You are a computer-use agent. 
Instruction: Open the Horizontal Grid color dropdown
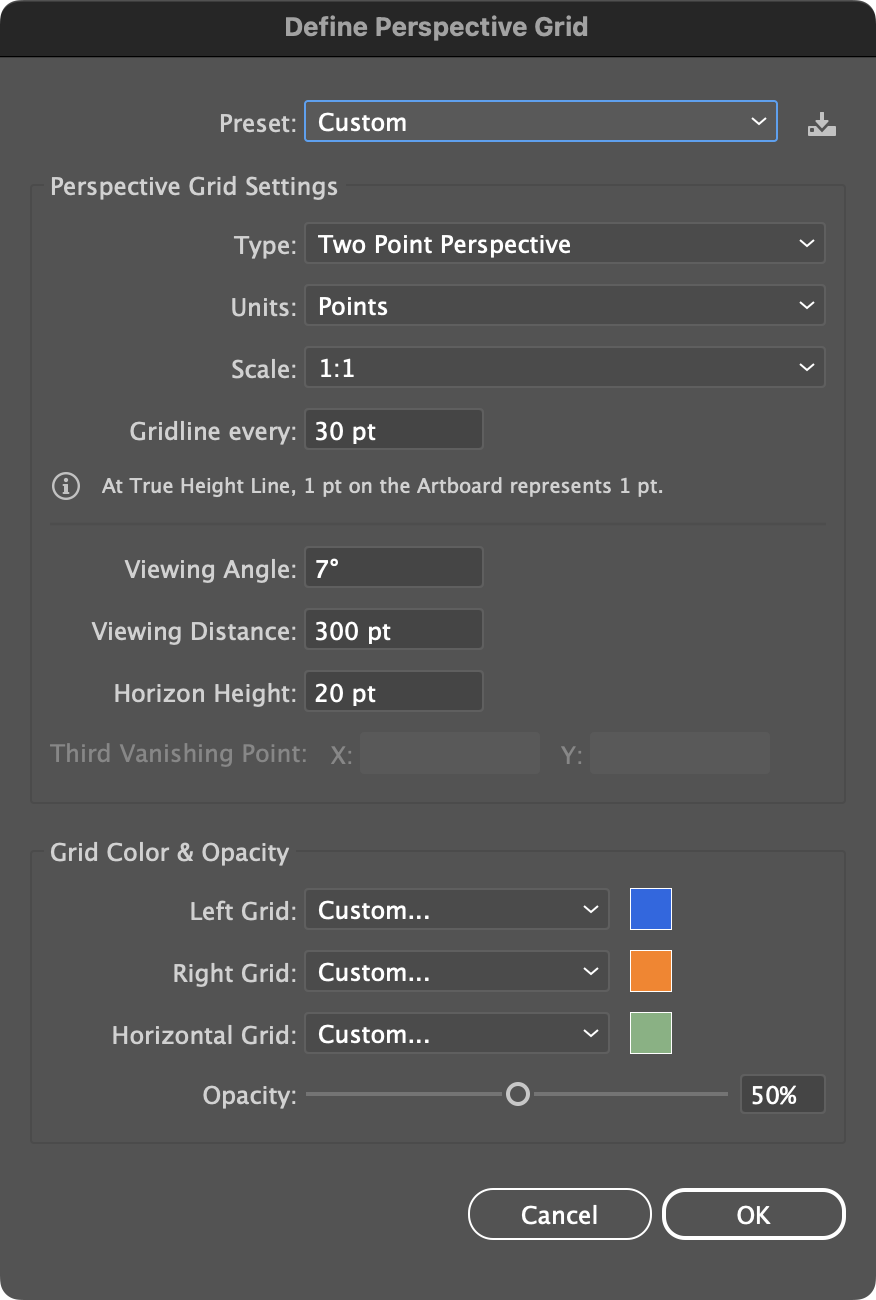(x=456, y=1033)
